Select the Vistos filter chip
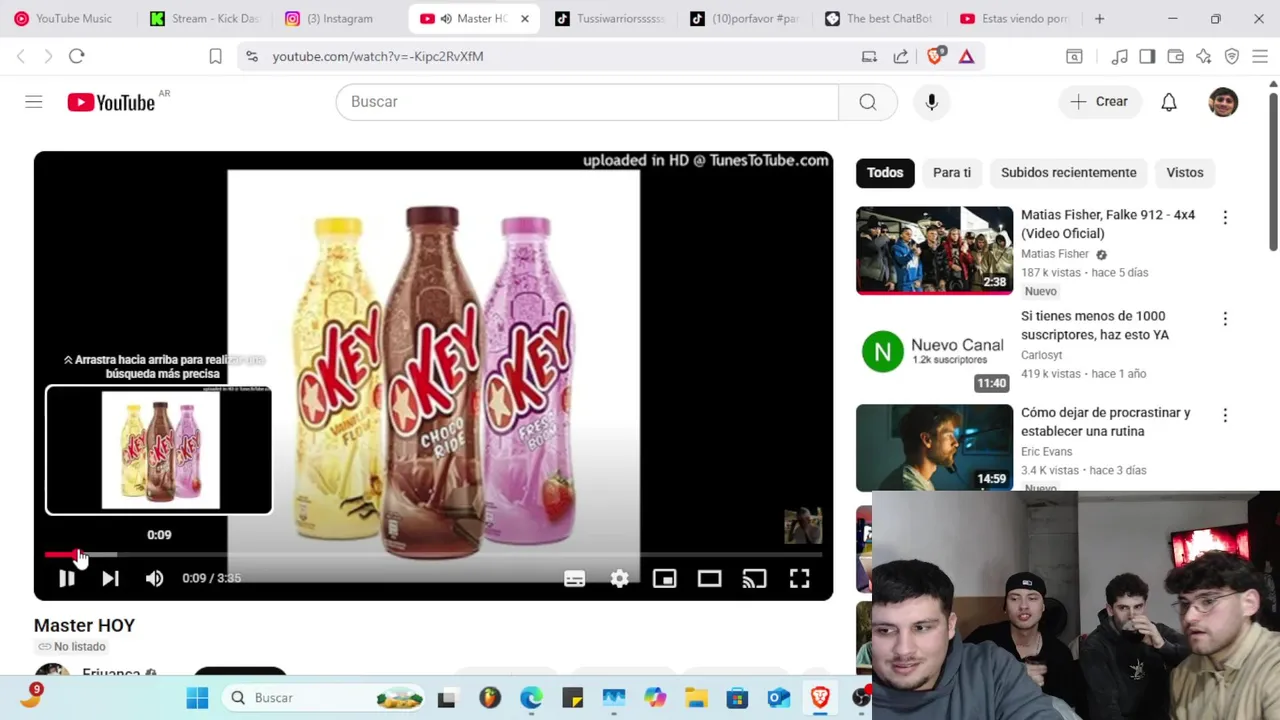Viewport: 1280px width, 720px height. click(1185, 172)
